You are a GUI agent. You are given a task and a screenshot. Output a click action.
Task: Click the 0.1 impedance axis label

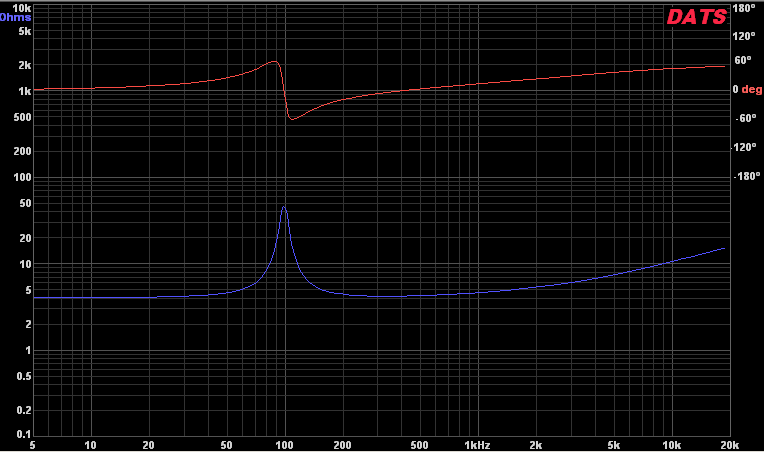click(x=24, y=434)
